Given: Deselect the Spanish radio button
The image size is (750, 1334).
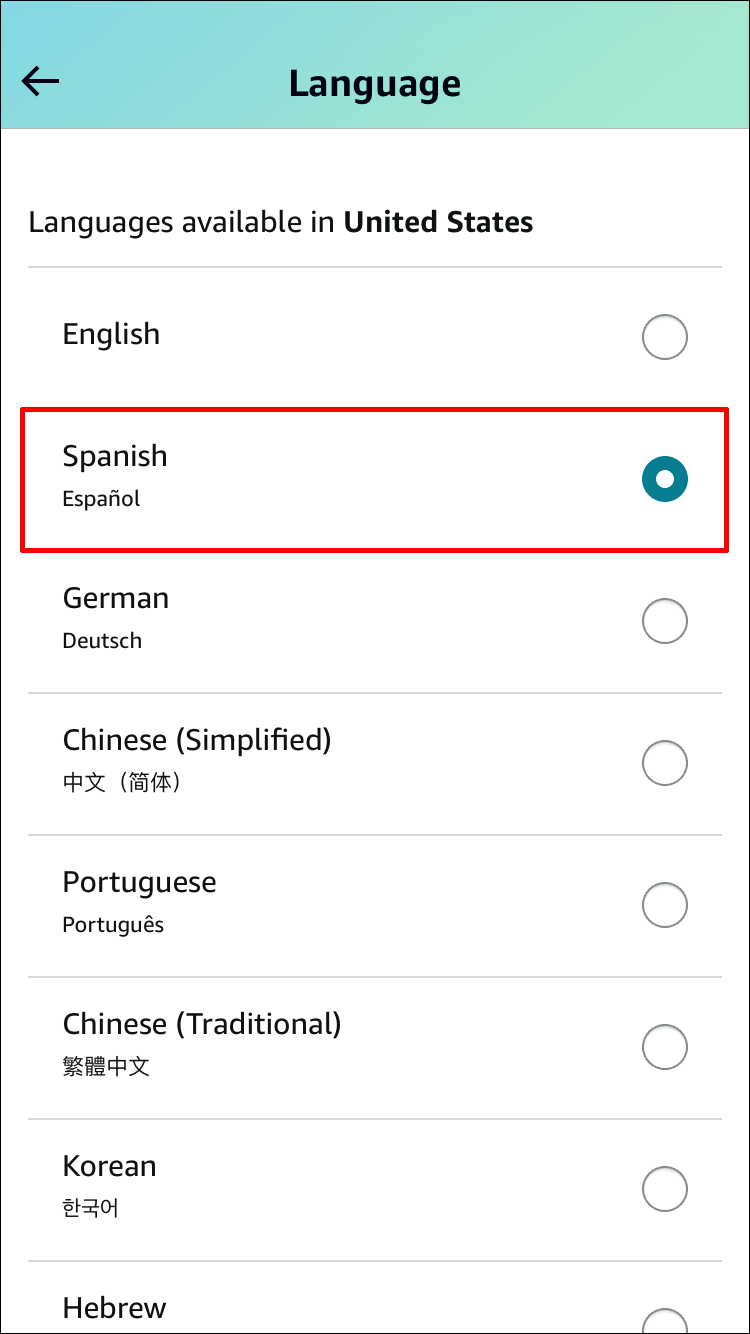Looking at the screenshot, I should tap(664, 479).
